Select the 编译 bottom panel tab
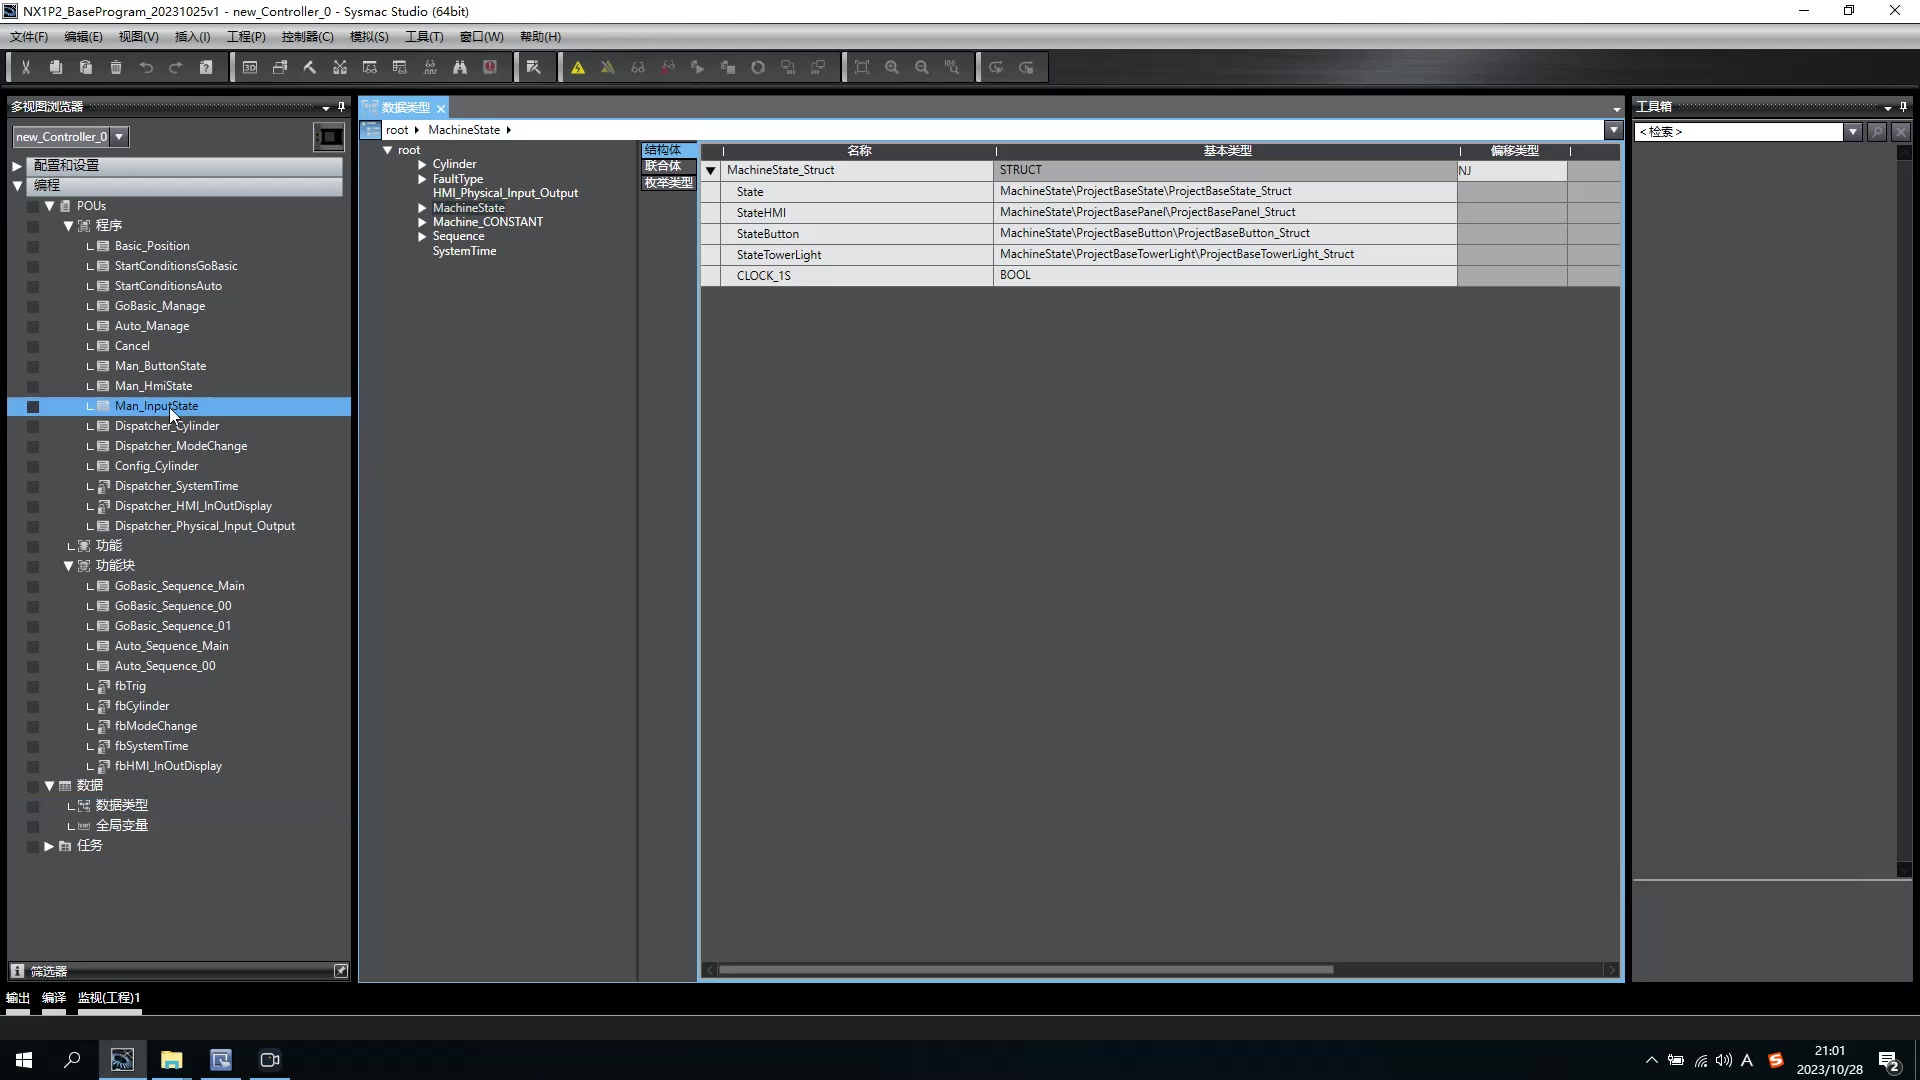Viewport: 1920px width, 1080px height. [54, 998]
